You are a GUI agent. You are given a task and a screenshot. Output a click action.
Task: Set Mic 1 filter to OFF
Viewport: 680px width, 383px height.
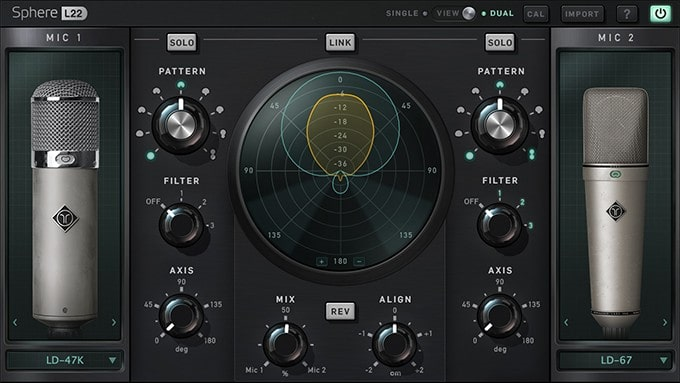coord(153,201)
